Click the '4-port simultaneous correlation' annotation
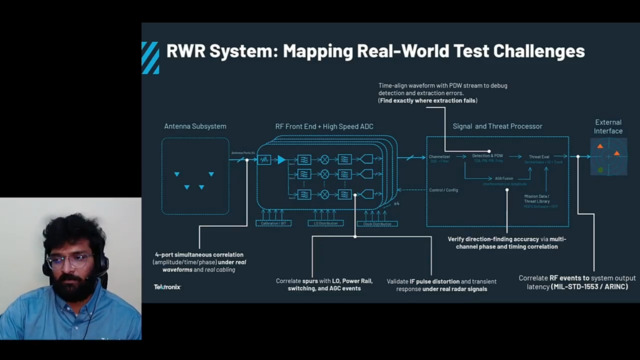Screen dimensions: 640x360 199,262
